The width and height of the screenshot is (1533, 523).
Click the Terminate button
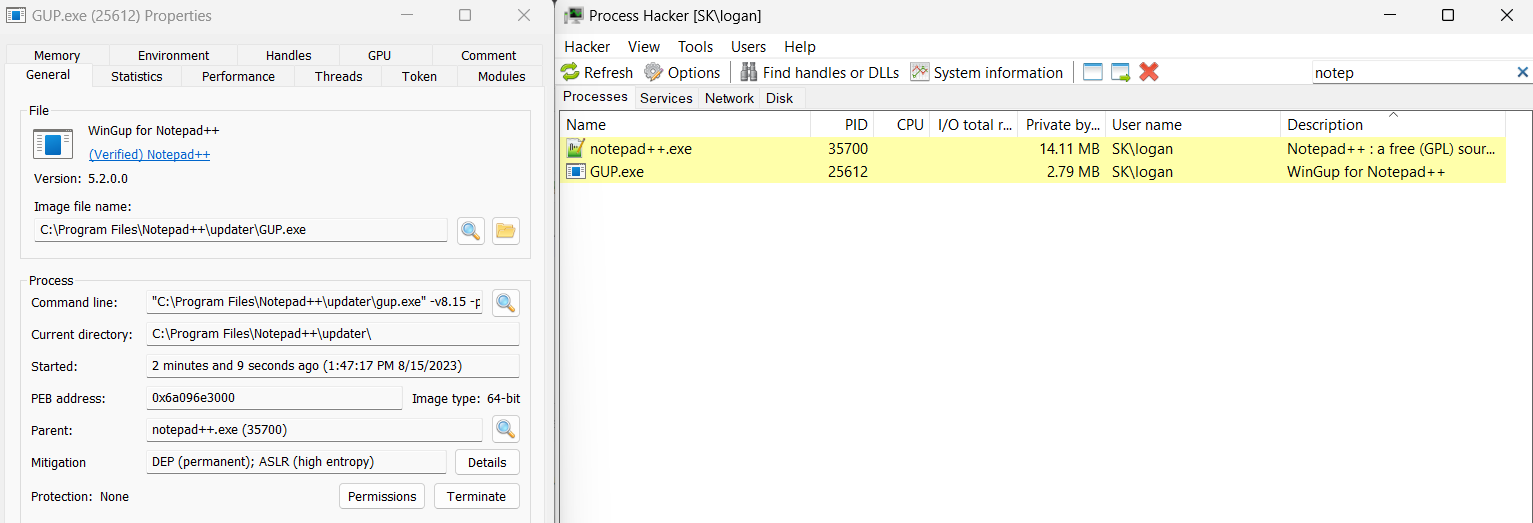click(477, 497)
